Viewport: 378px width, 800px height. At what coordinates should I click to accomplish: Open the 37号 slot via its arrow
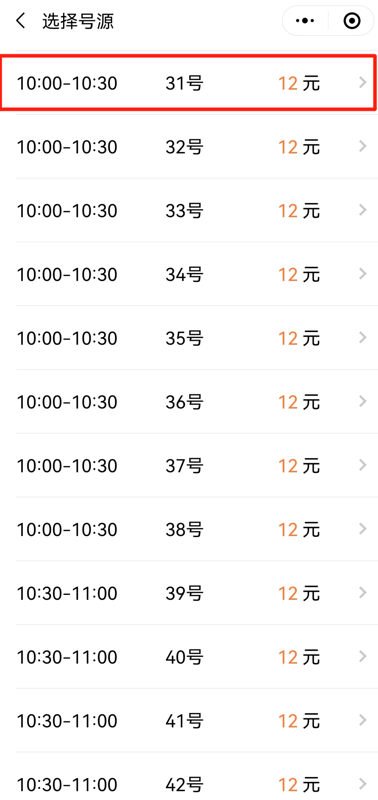pos(363,465)
